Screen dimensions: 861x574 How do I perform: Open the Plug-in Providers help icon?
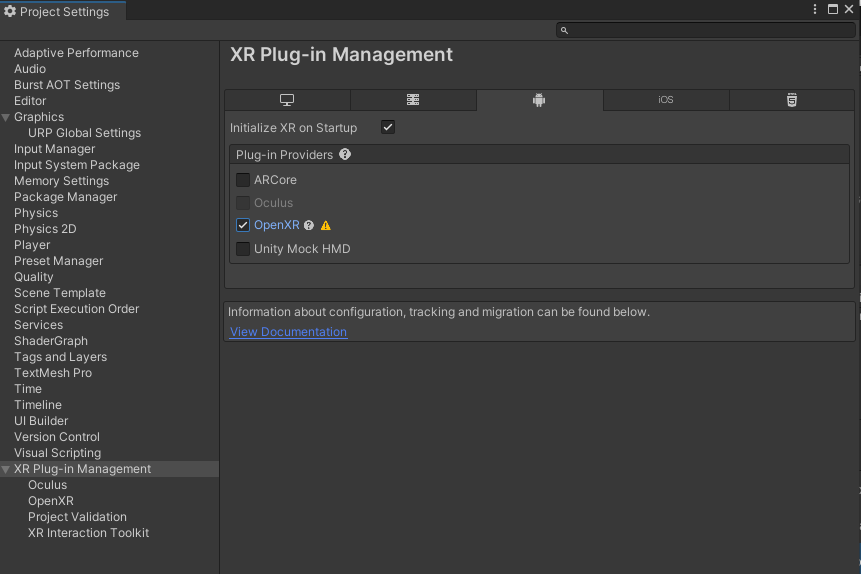point(345,154)
